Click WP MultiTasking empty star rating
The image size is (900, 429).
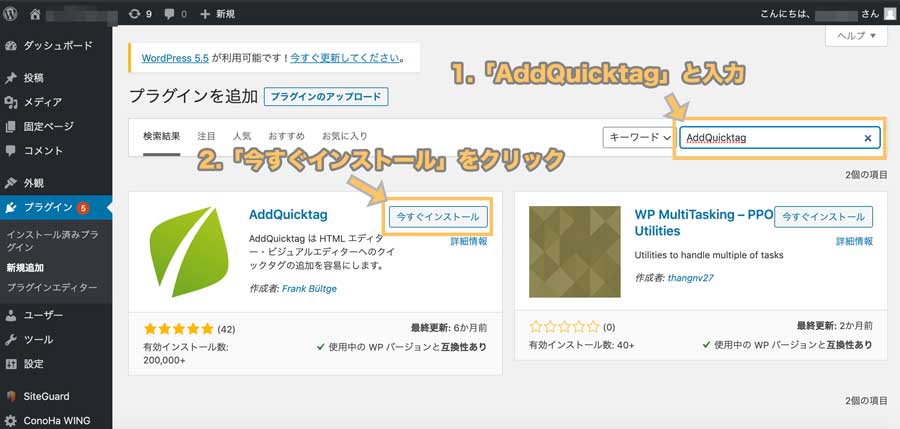[564, 327]
